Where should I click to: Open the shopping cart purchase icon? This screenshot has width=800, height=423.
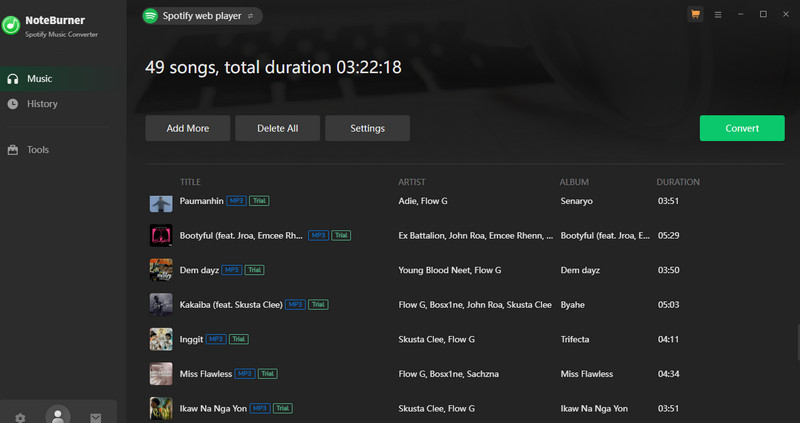point(695,14)
